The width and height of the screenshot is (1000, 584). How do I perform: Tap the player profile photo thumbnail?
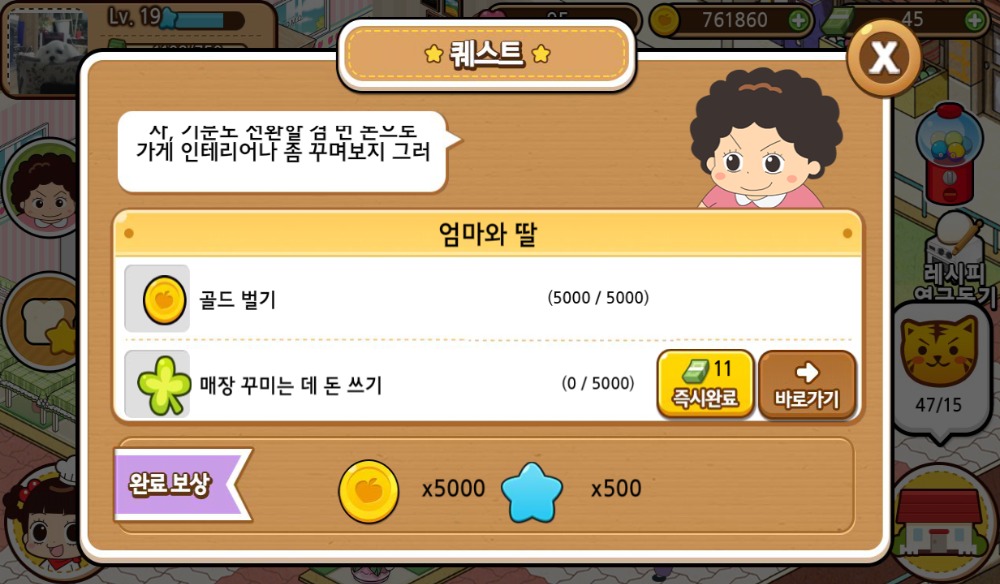pyautogui.click(x=46, y=52)
